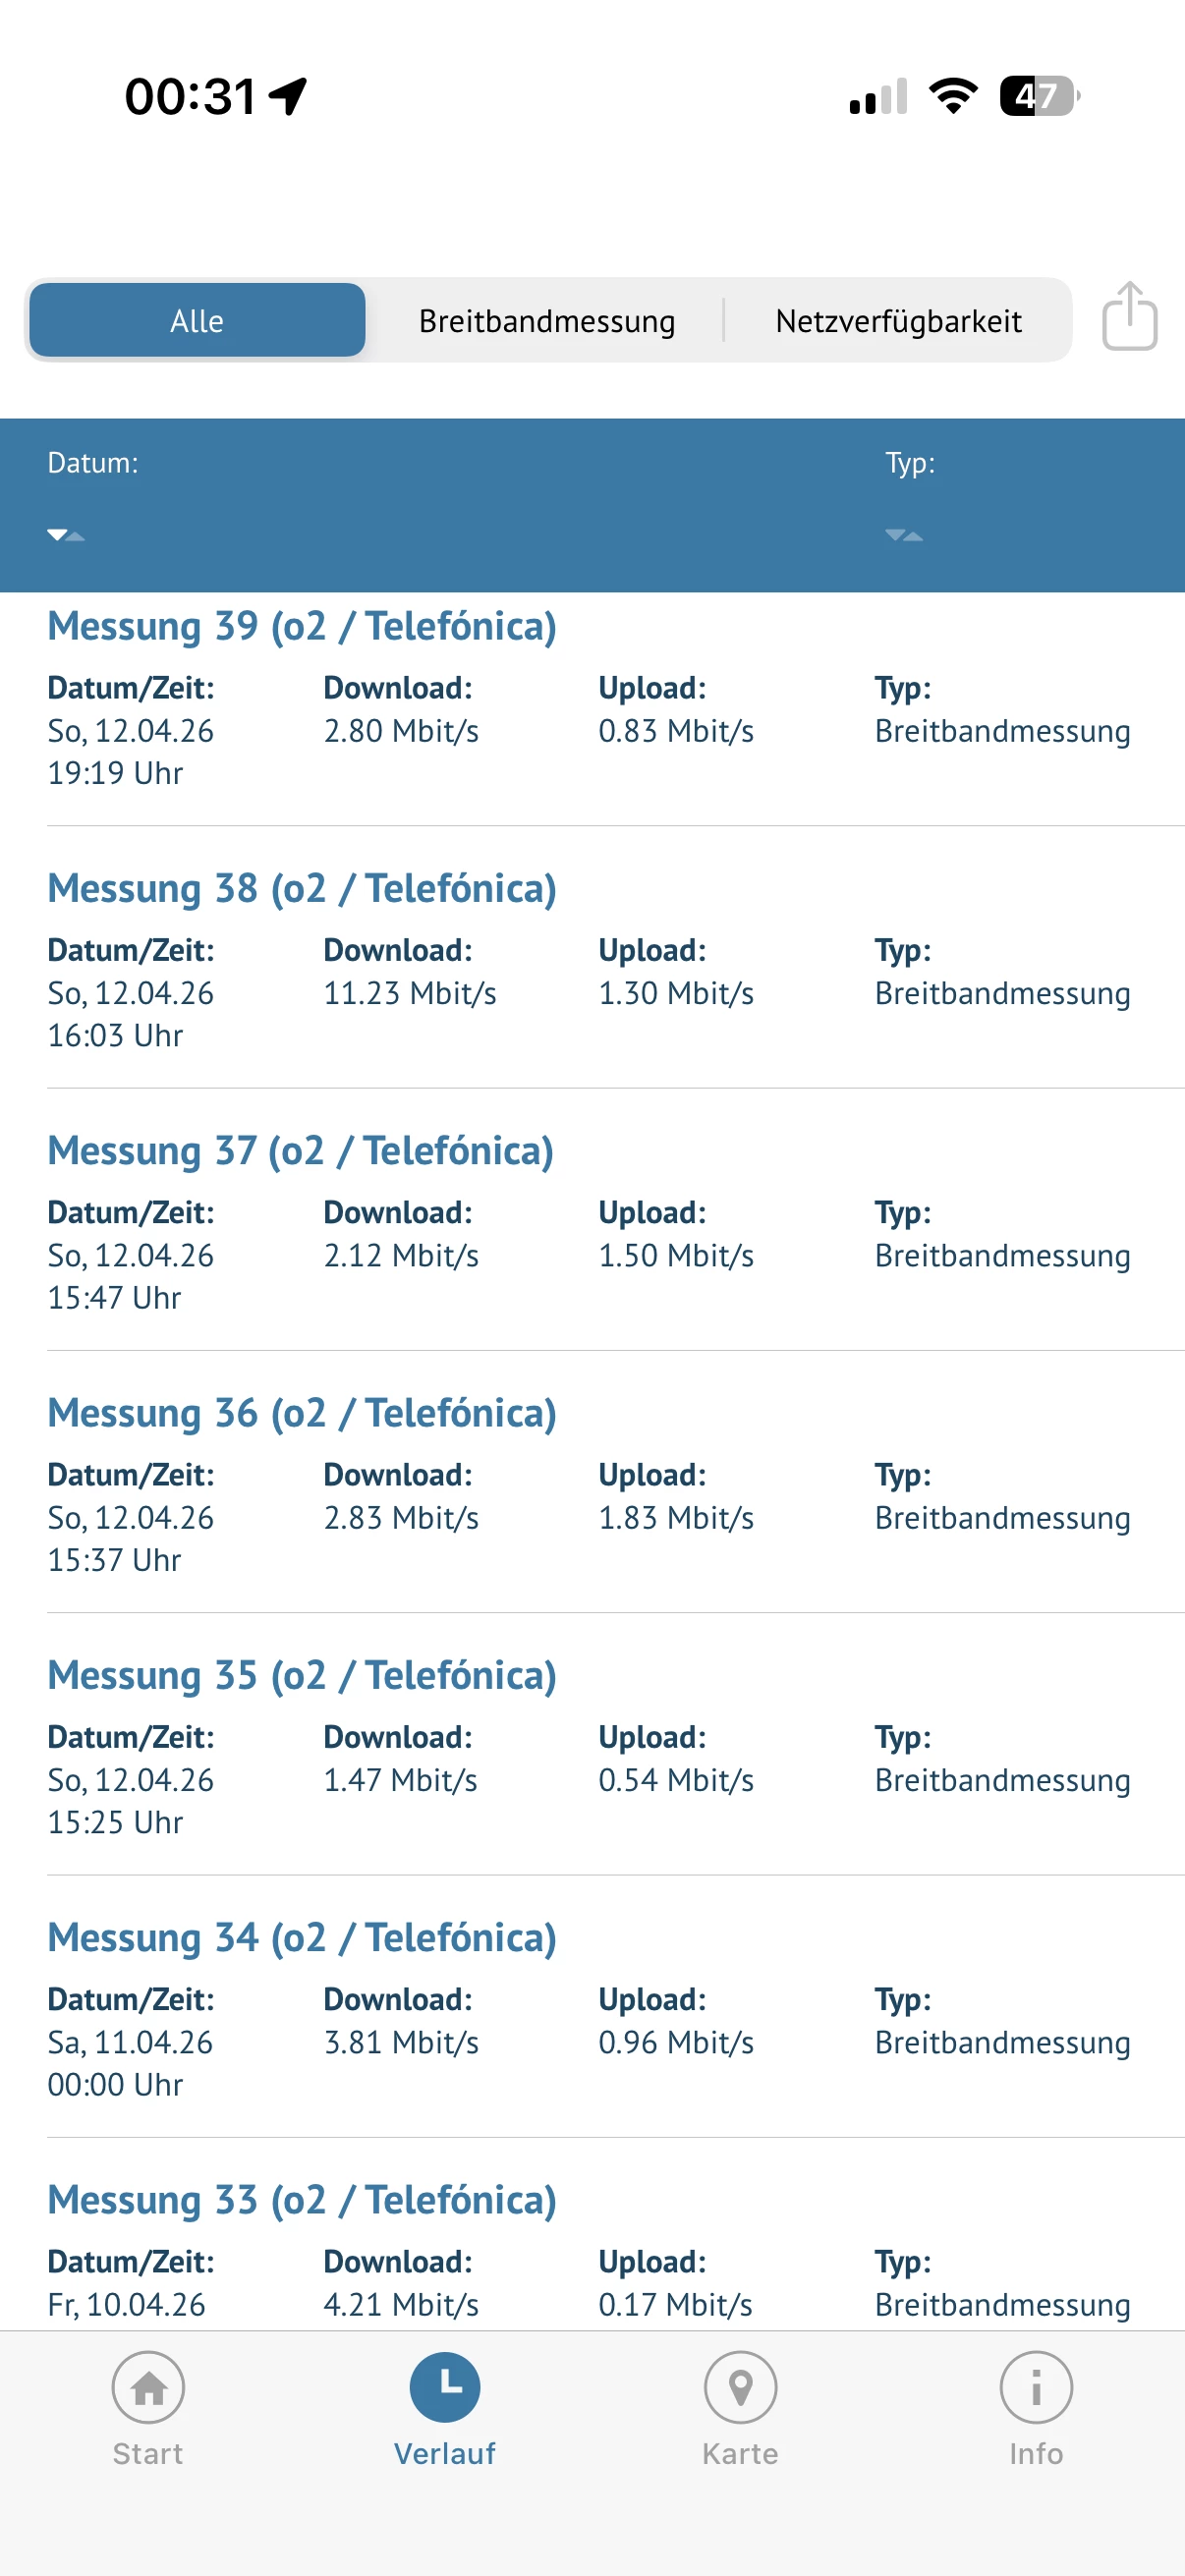Open the Info icon
Image resolution: width=1185 pixels, height=2576 pixels.
point(1036,2388)
